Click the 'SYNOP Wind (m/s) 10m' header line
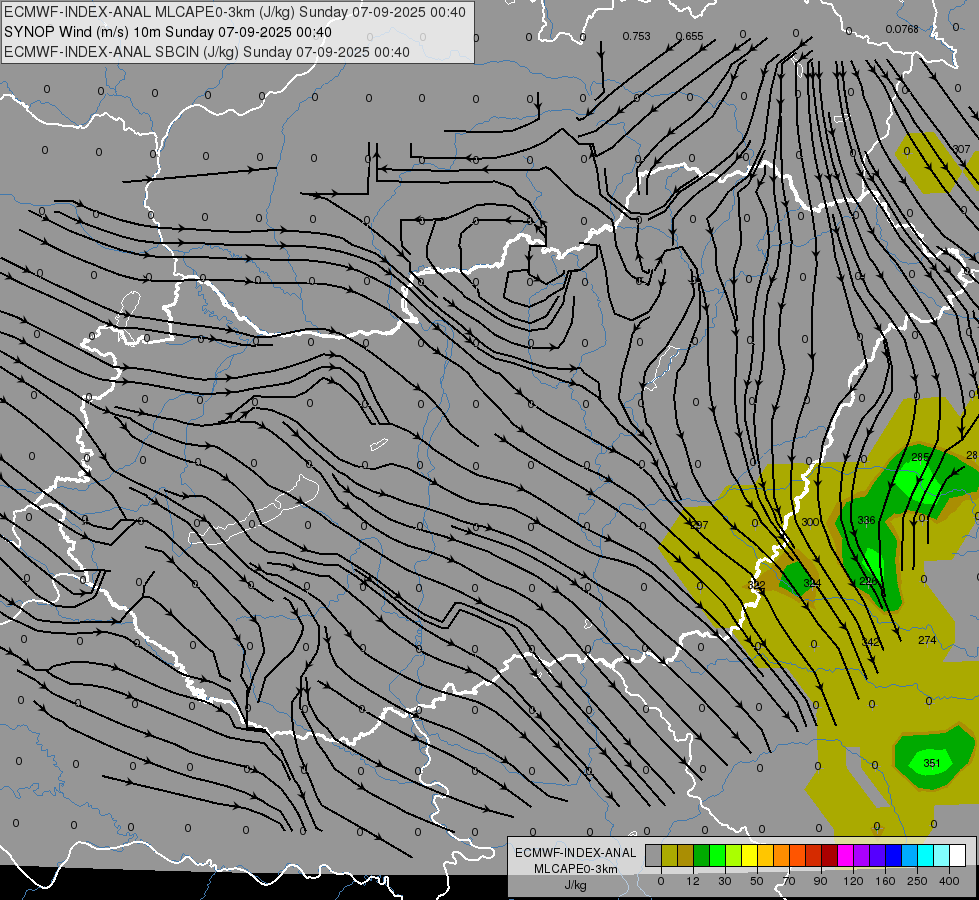Viewport: 979px width, 900px height. pos(168,32)
